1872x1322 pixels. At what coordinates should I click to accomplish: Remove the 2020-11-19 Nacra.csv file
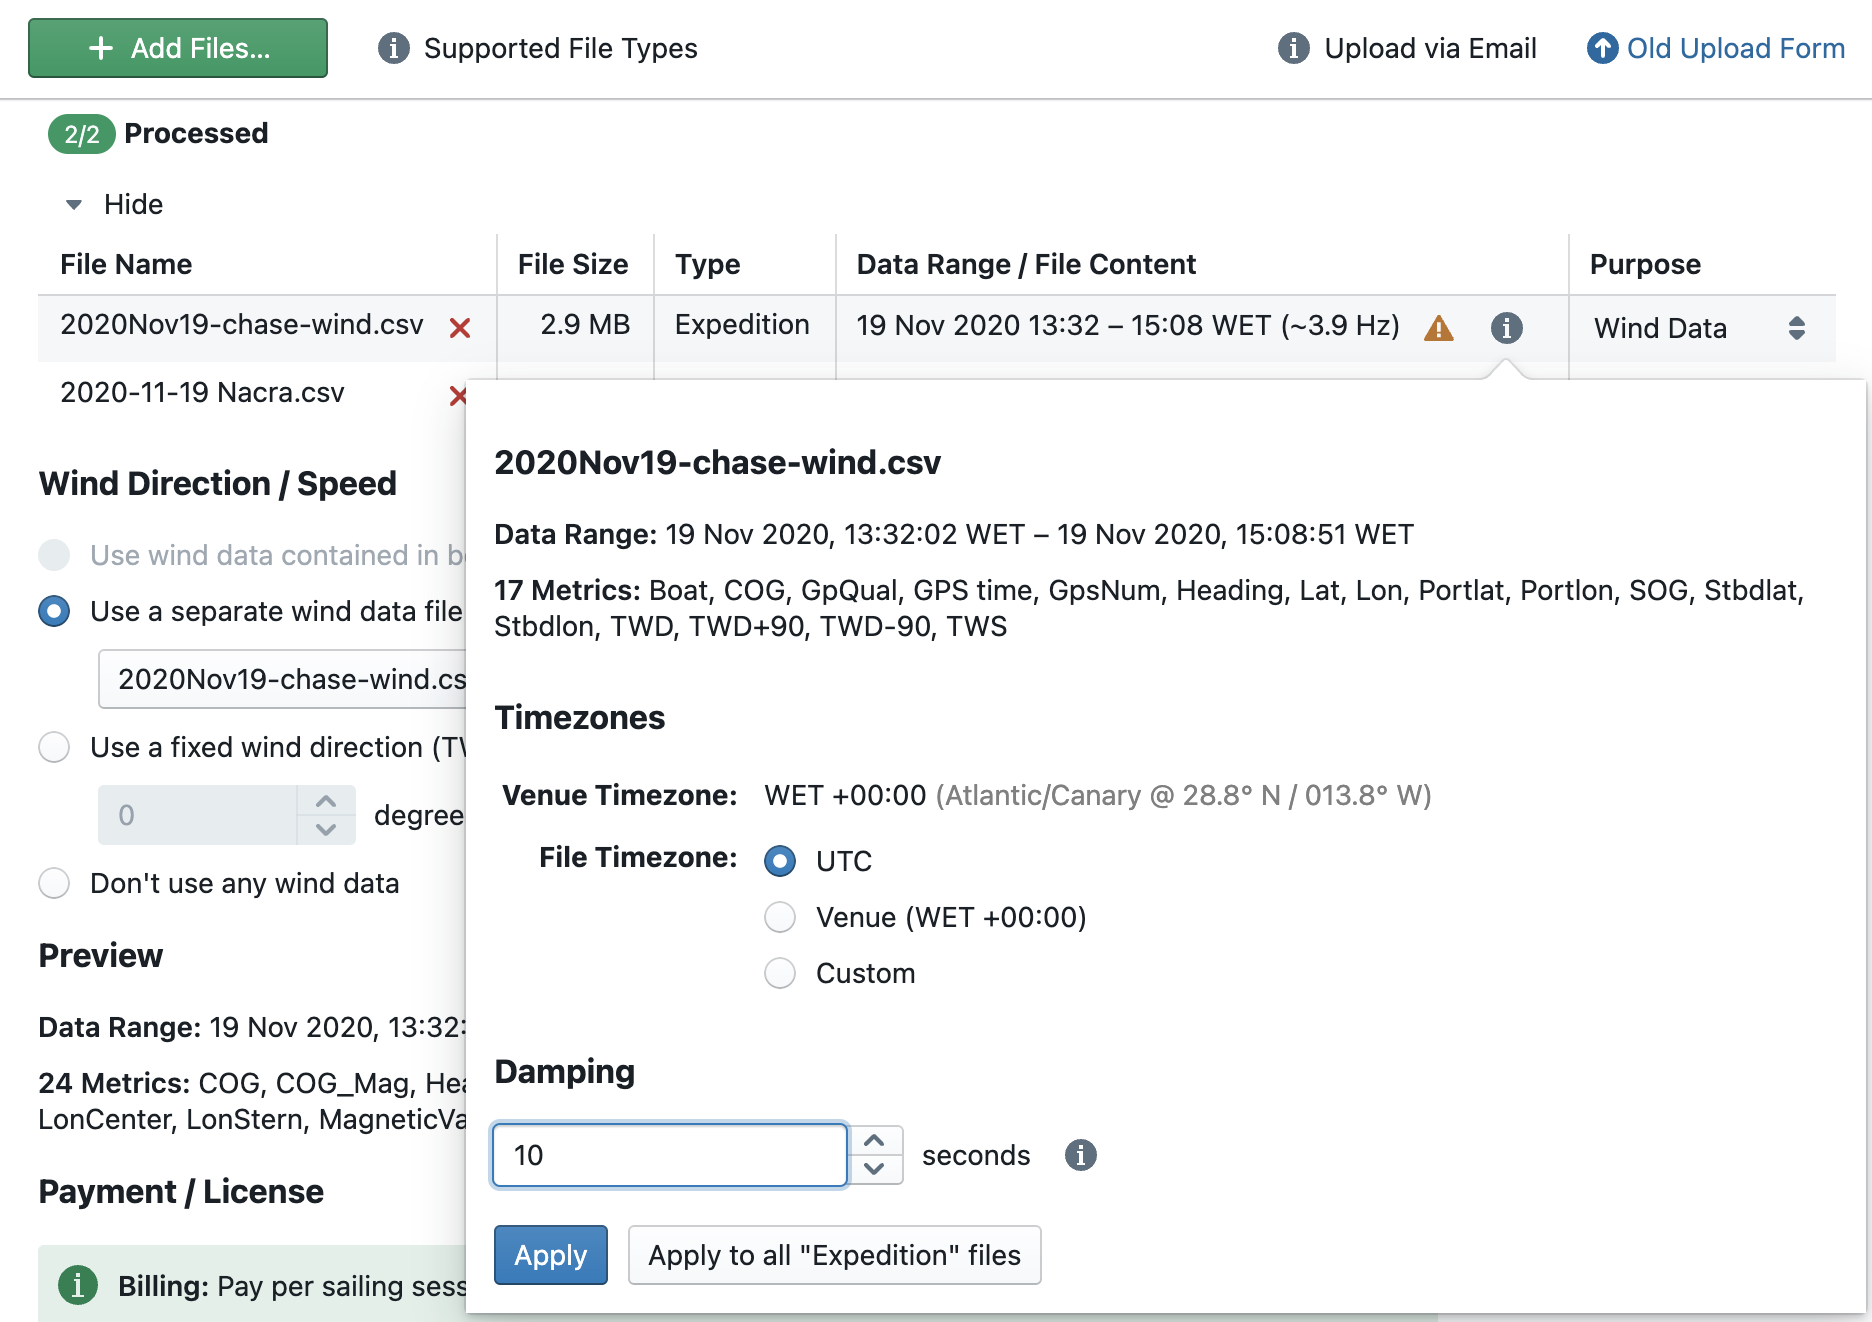(458, 396)
